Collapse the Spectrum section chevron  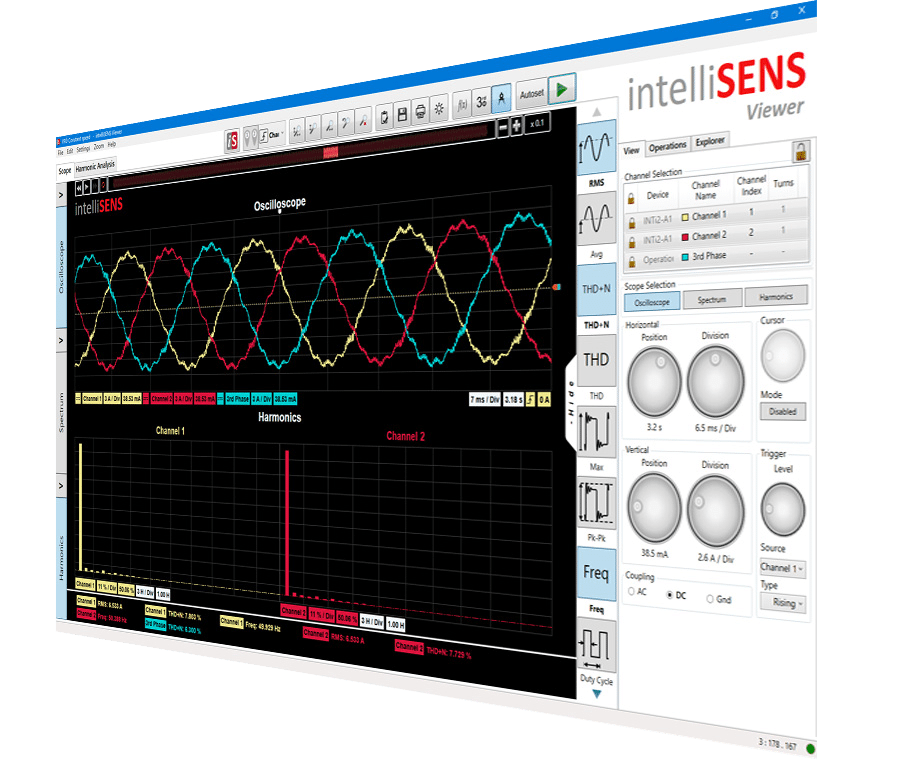coord(61,340)
